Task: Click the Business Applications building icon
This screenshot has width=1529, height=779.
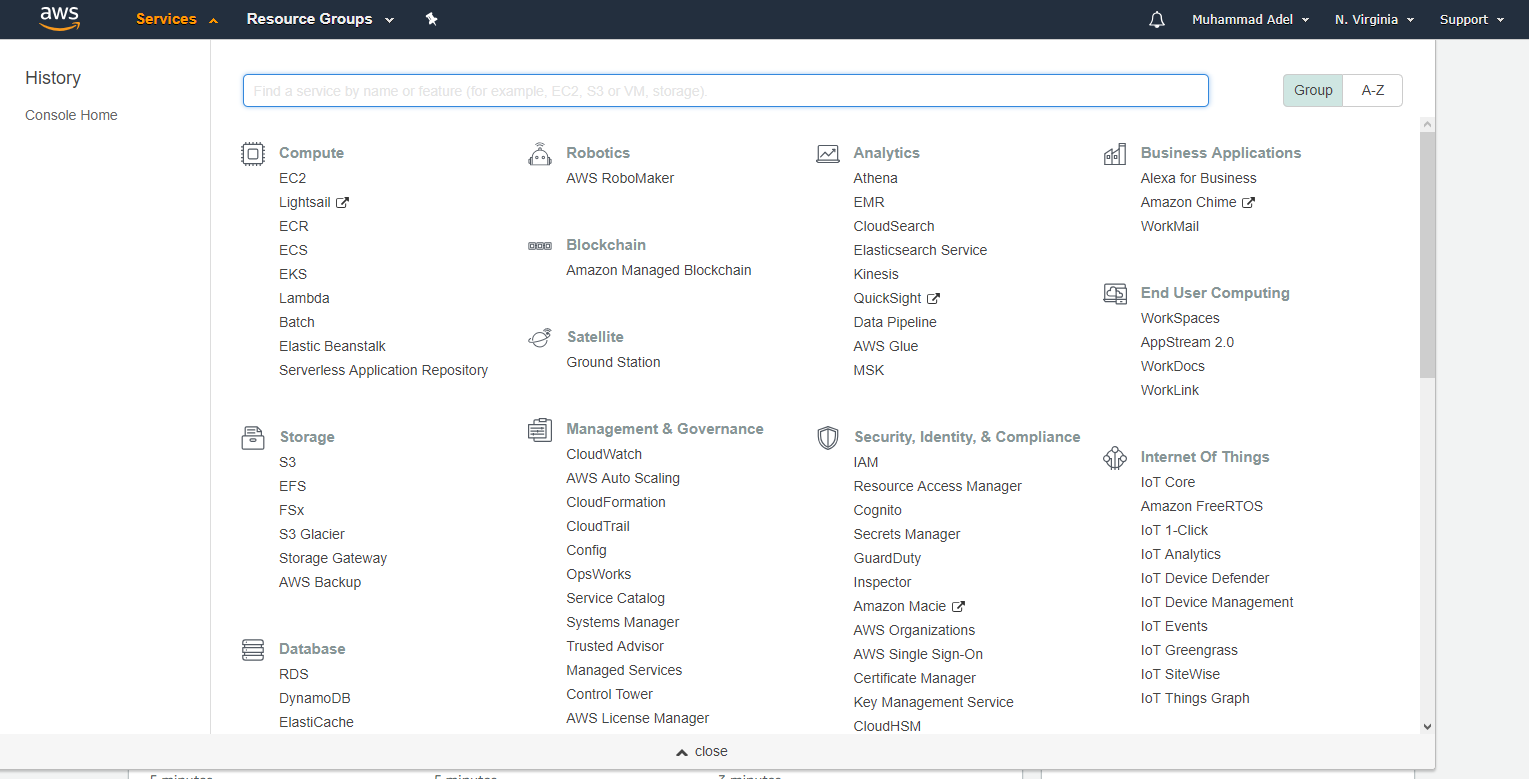Action: pos(1115,154)
